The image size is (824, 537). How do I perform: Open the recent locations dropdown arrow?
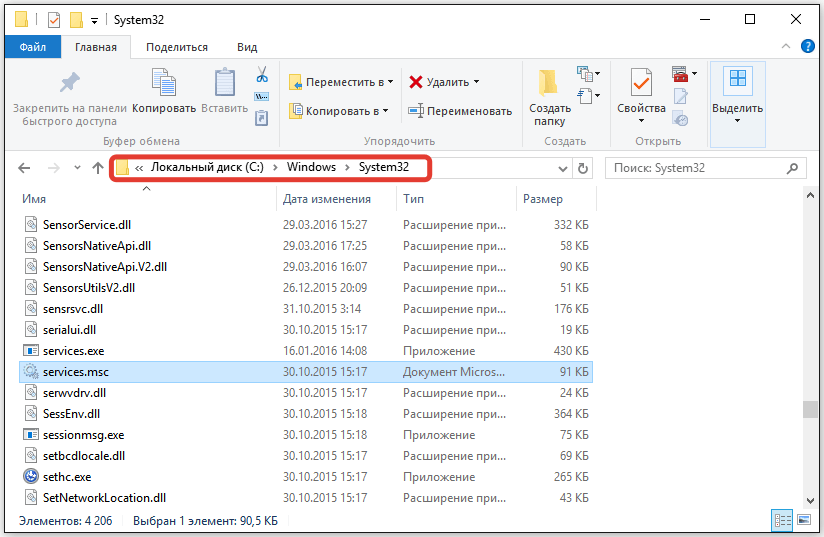[x=77, y=168]
